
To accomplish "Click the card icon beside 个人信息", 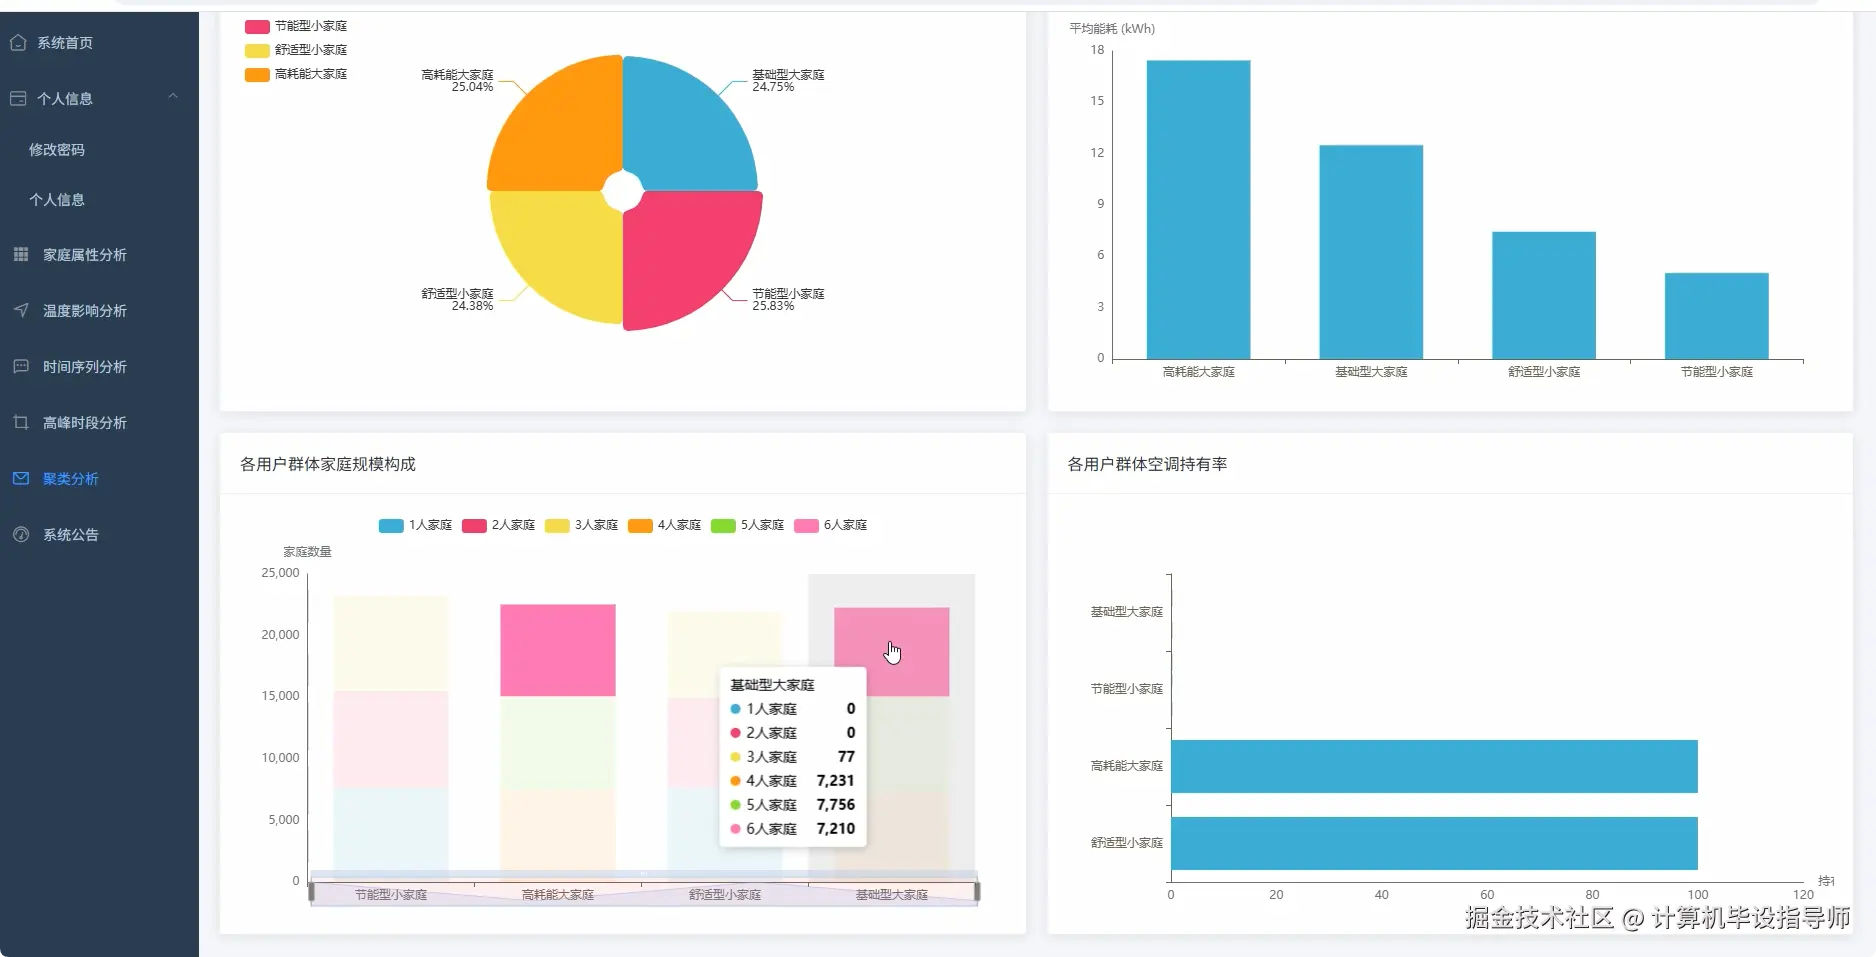I will (18, 98).
